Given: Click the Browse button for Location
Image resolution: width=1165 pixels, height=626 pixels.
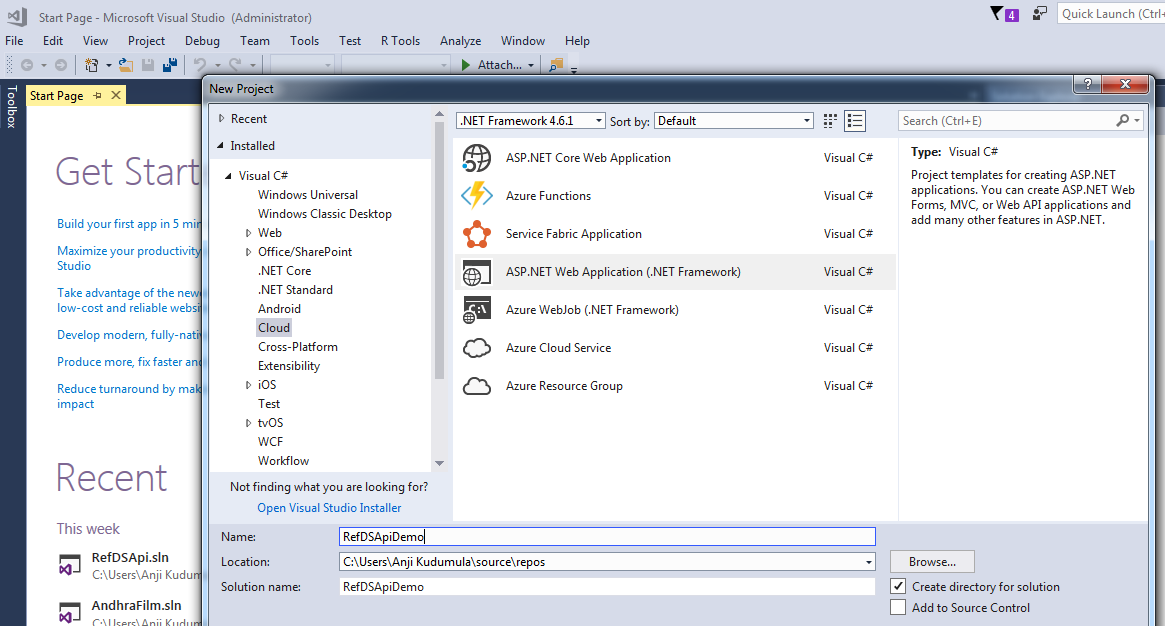Looking at the screenshot, I should (931, 561).
